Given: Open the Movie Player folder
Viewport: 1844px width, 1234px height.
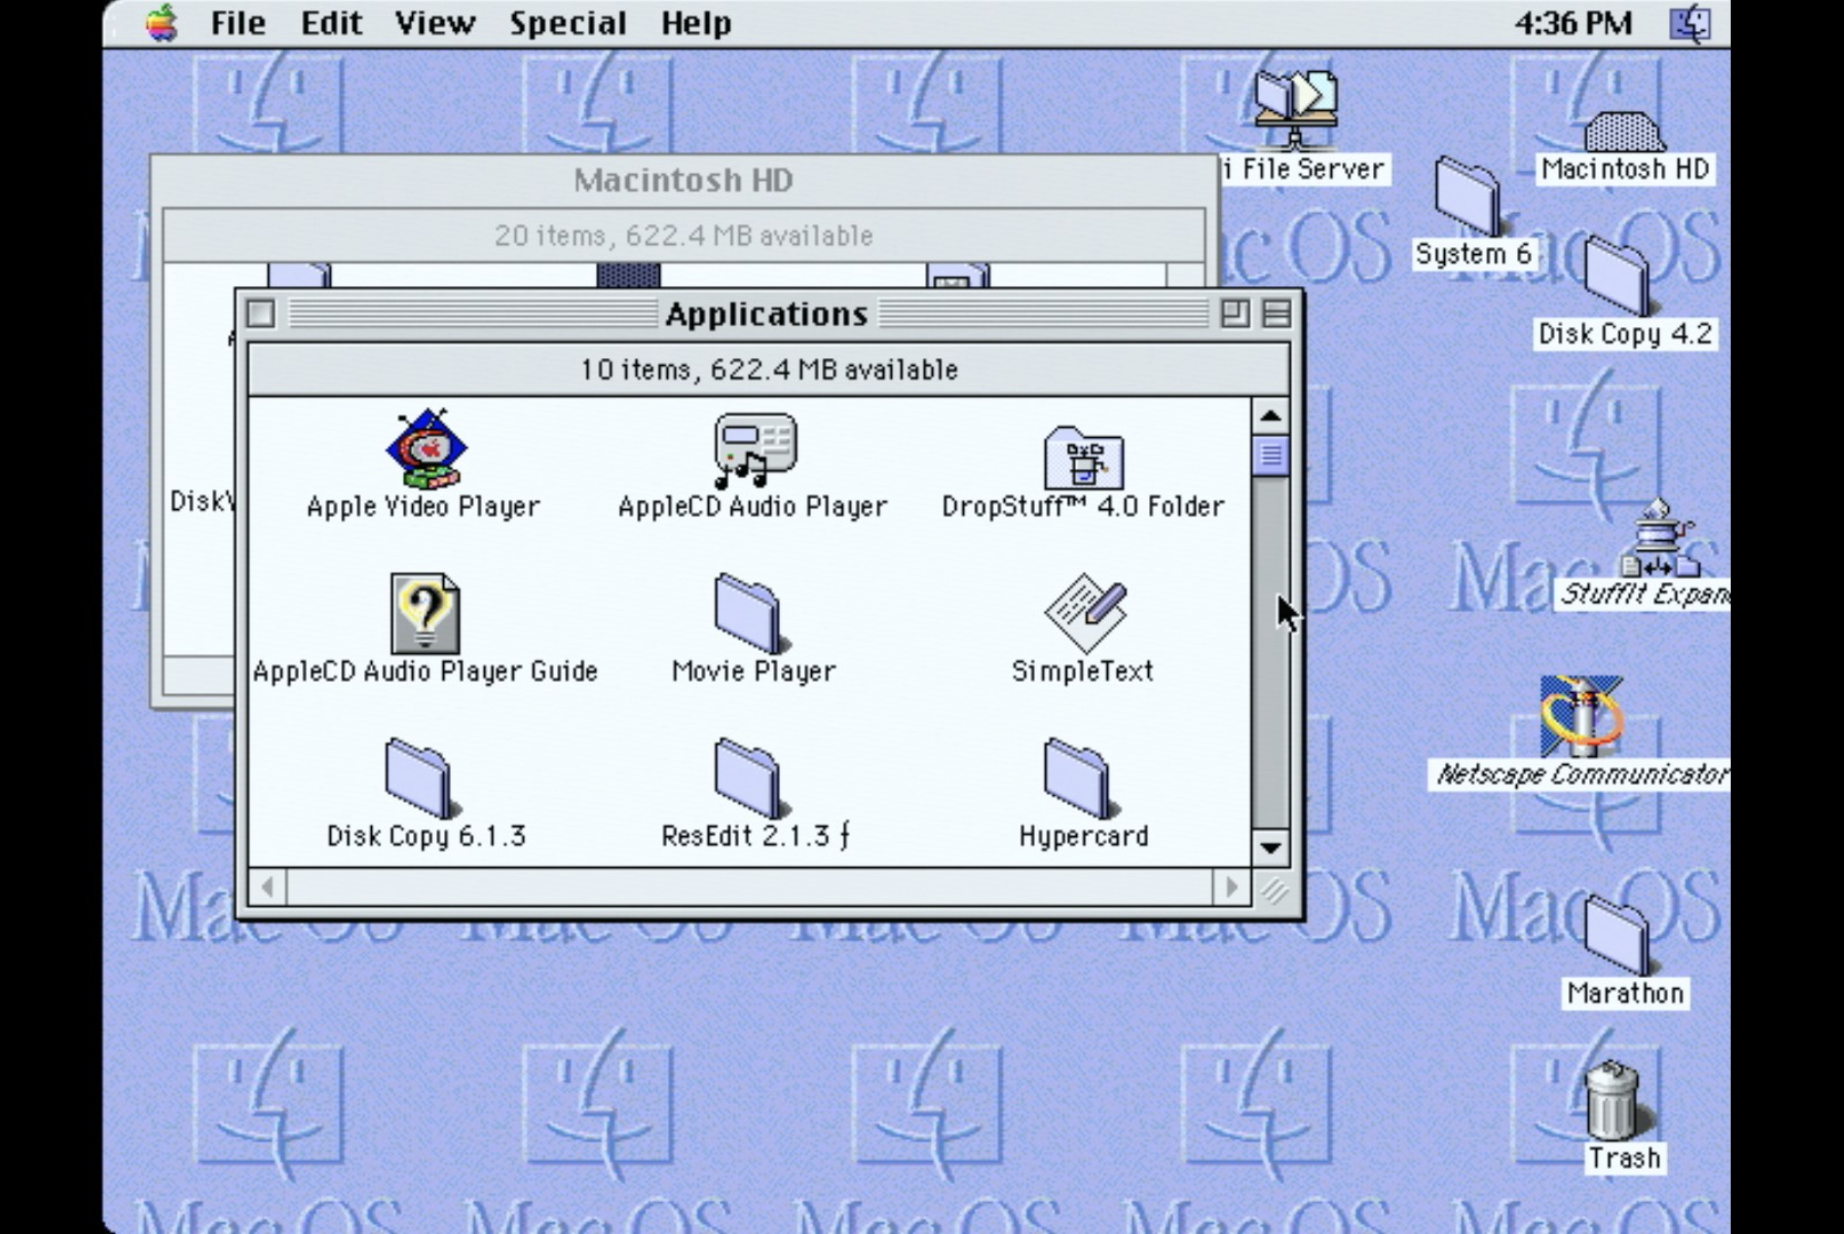Looking at the screenshot, I should [x=745, y=614].
